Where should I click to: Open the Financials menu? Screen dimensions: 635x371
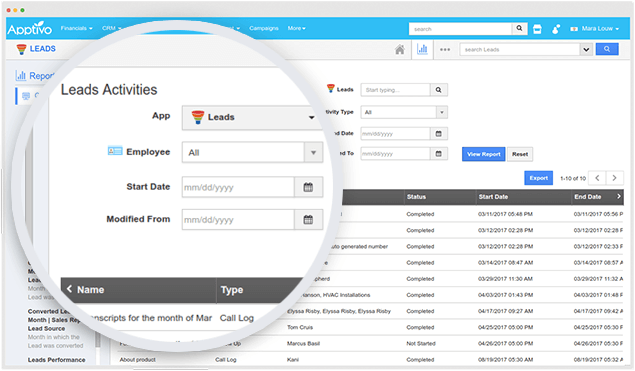coord(77,28)
